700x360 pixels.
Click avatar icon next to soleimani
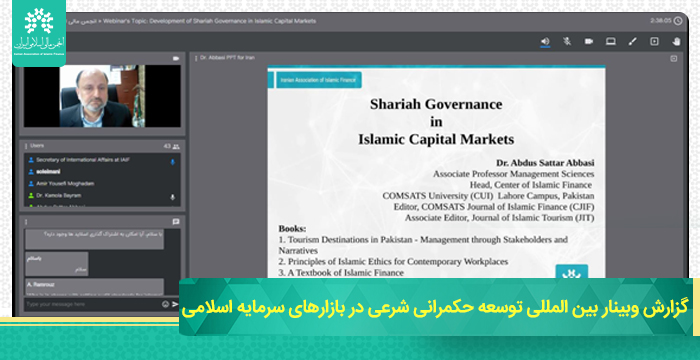[31, 172]
